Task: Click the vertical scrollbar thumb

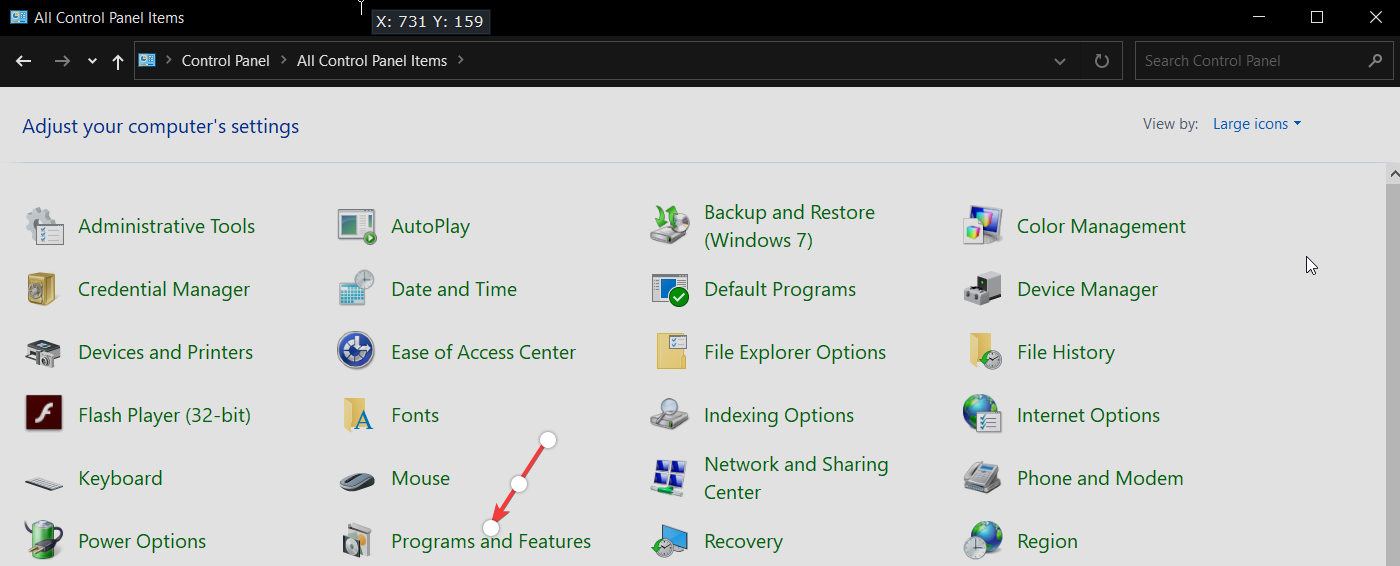Action: (1393, 375)
